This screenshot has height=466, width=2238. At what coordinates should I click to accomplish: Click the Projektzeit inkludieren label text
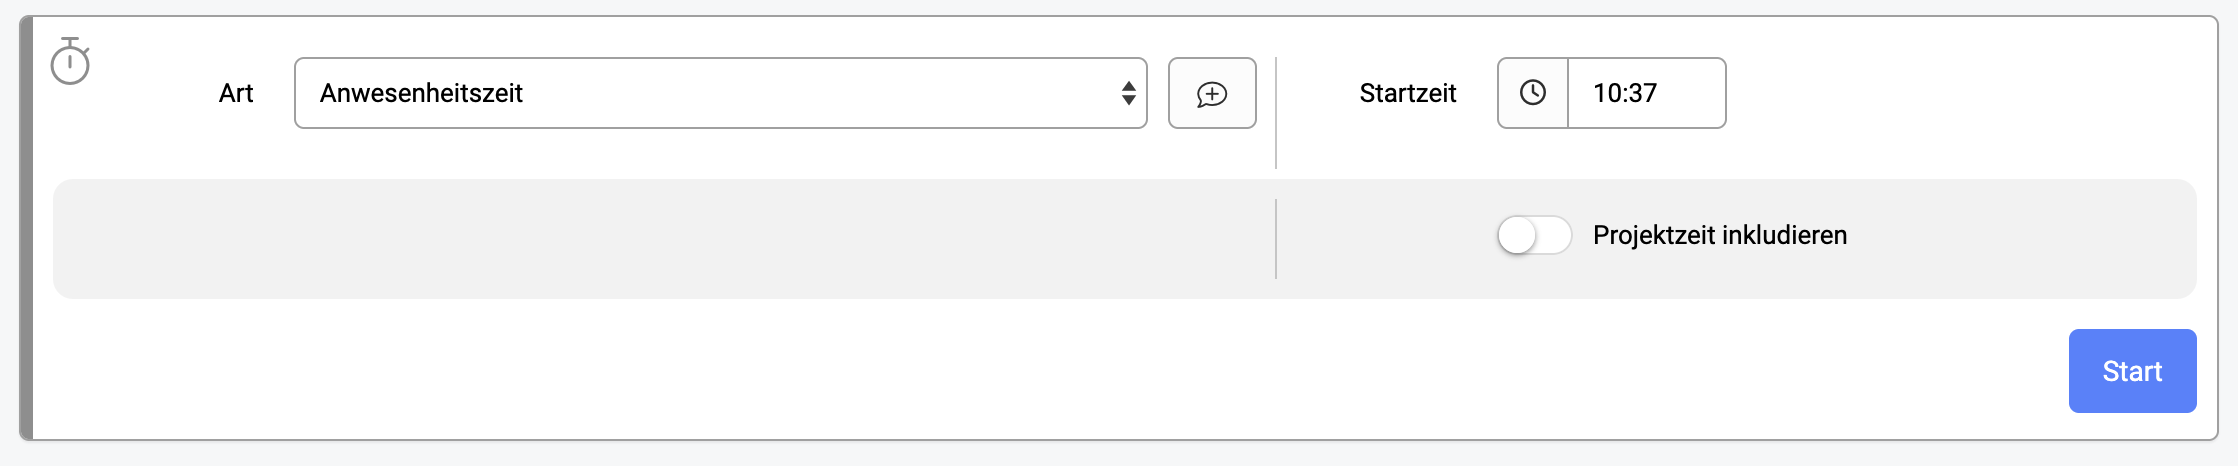point(1720,235)
